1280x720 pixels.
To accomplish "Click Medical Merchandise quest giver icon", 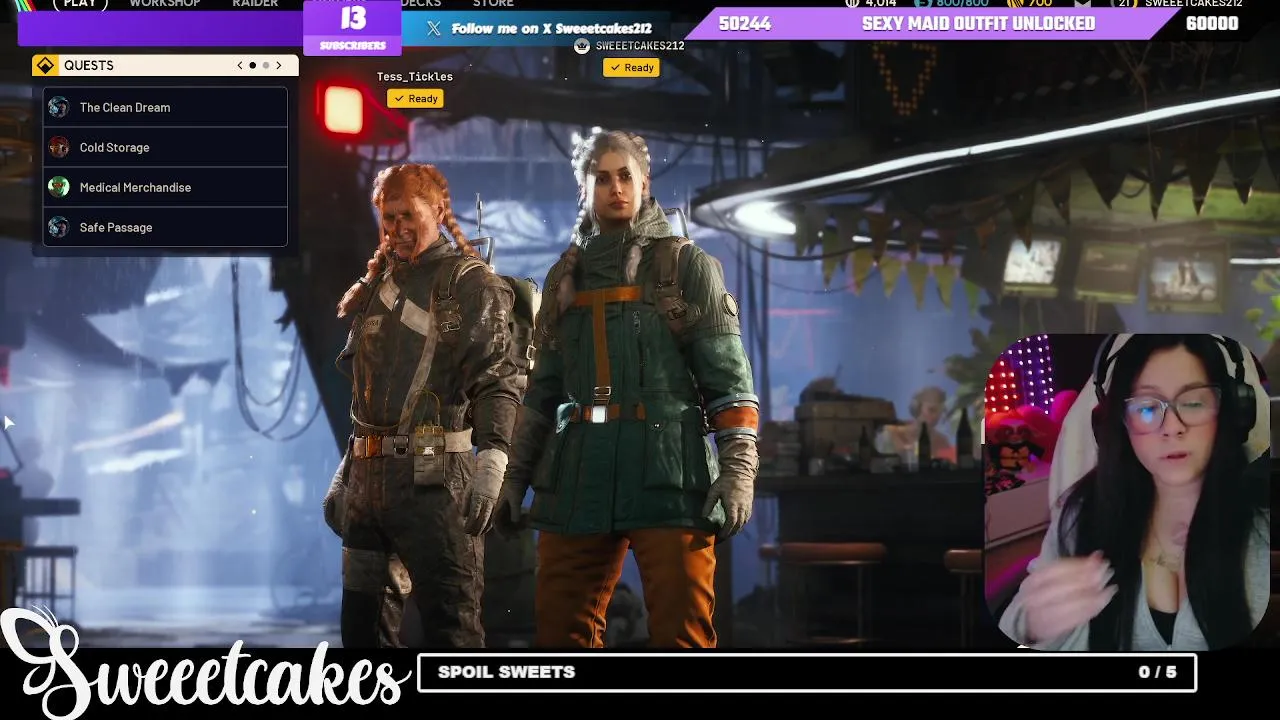I will 59,187.
